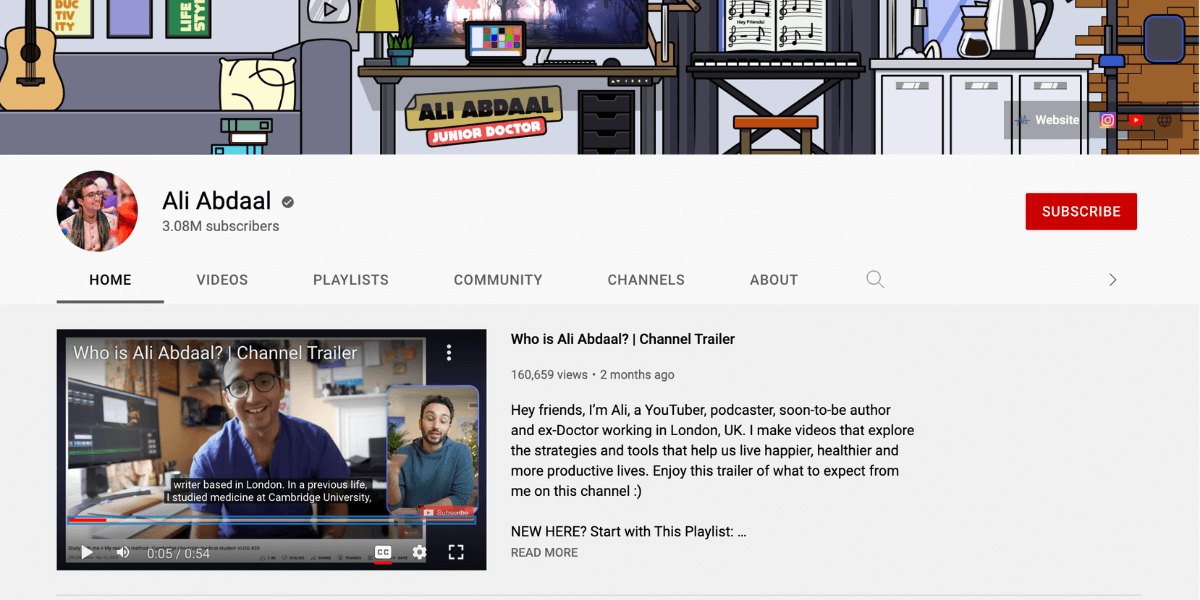This screenshot has height=600, width=1200.
Task: Search the channel with the magnifier icon
Action: pyautogui.click(x=875, y=280)
